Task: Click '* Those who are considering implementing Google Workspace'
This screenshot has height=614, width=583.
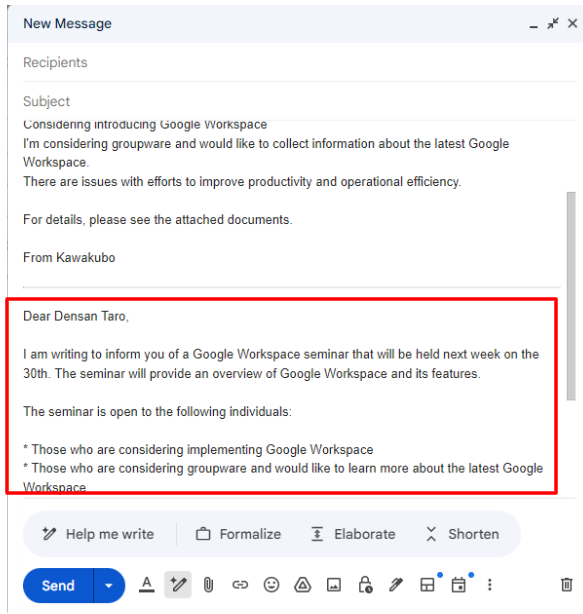Action: (198, 450)
